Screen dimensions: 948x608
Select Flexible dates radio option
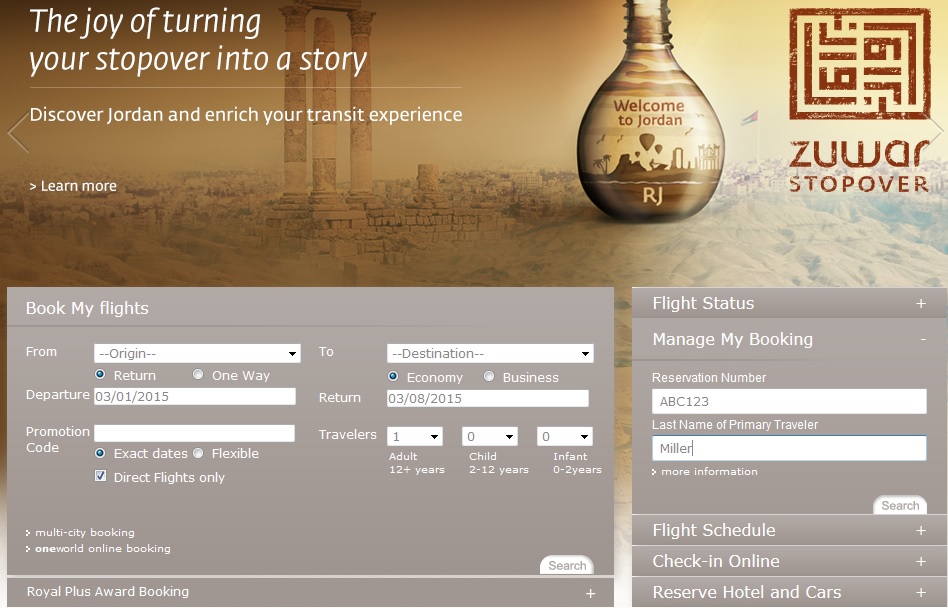(198, 453)
